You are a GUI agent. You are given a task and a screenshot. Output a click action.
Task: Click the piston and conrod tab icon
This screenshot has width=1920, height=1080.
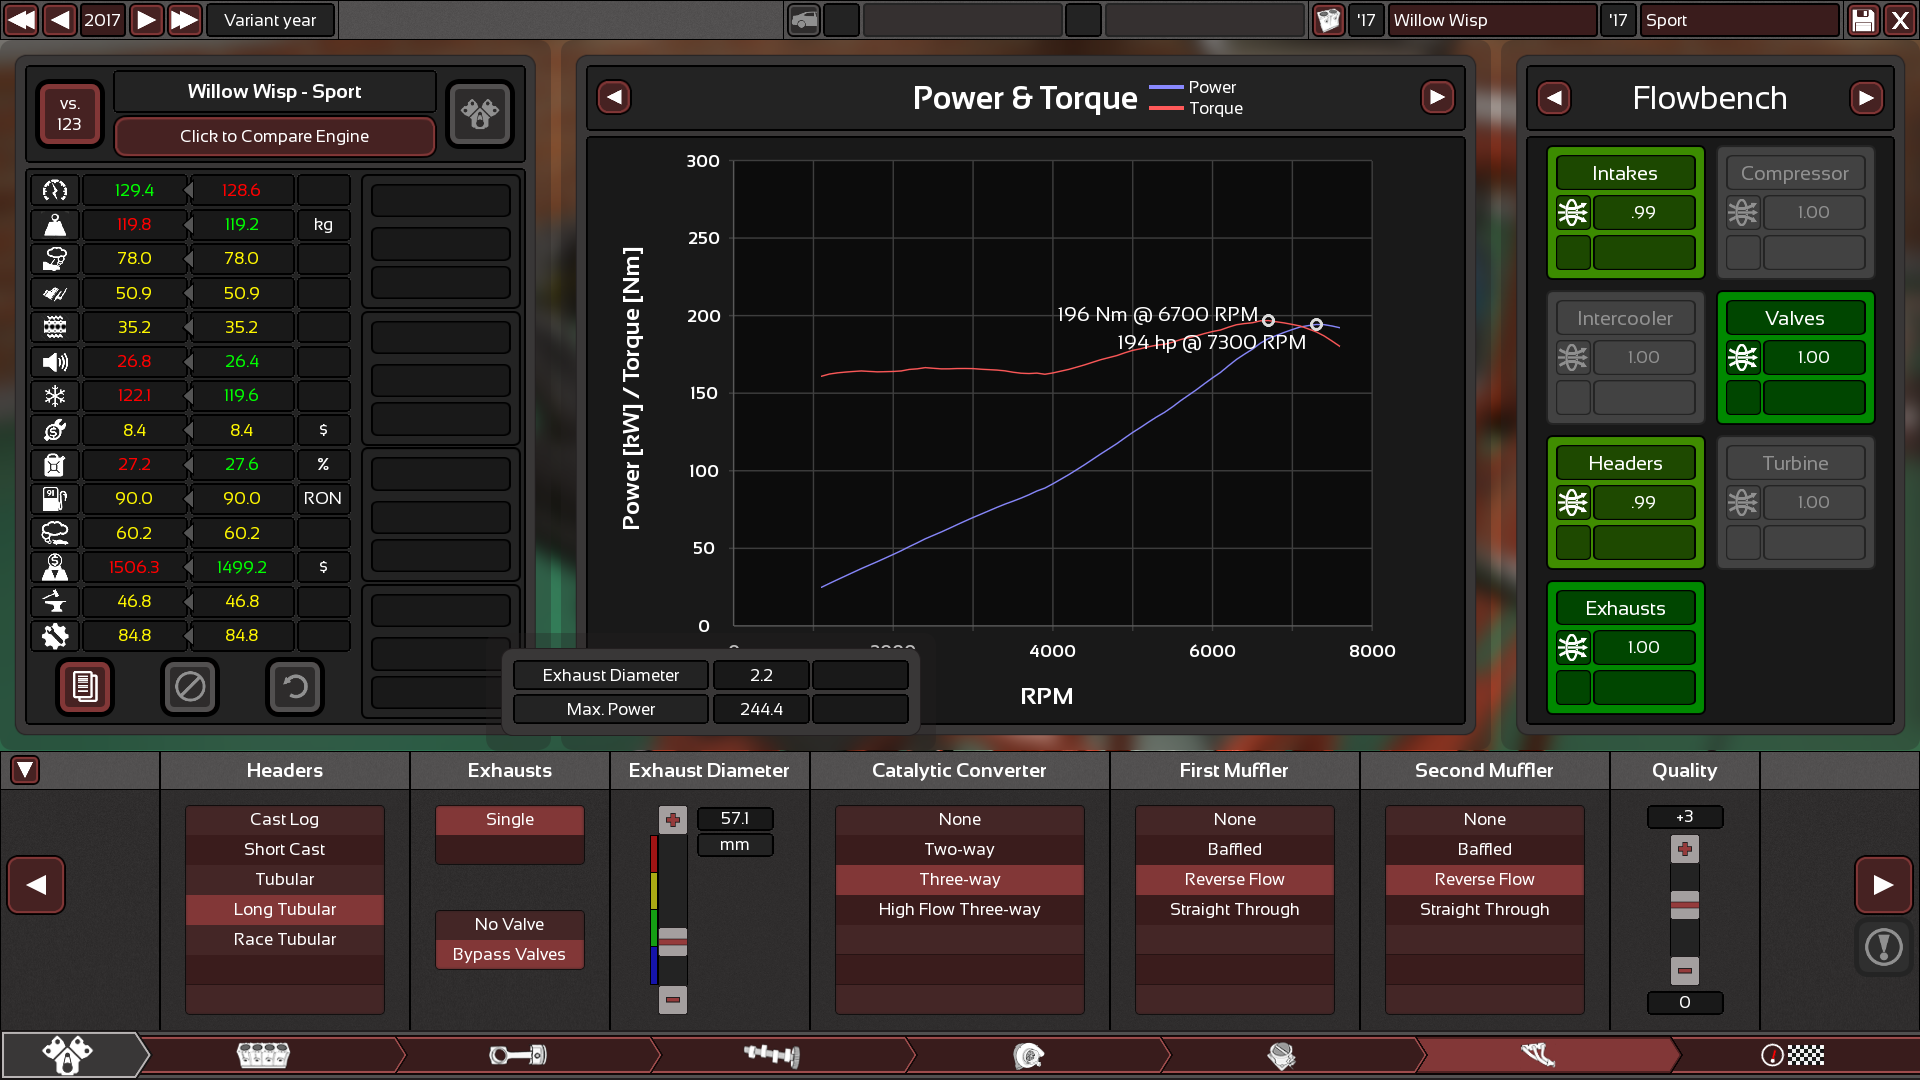(x=517, y=1055)
